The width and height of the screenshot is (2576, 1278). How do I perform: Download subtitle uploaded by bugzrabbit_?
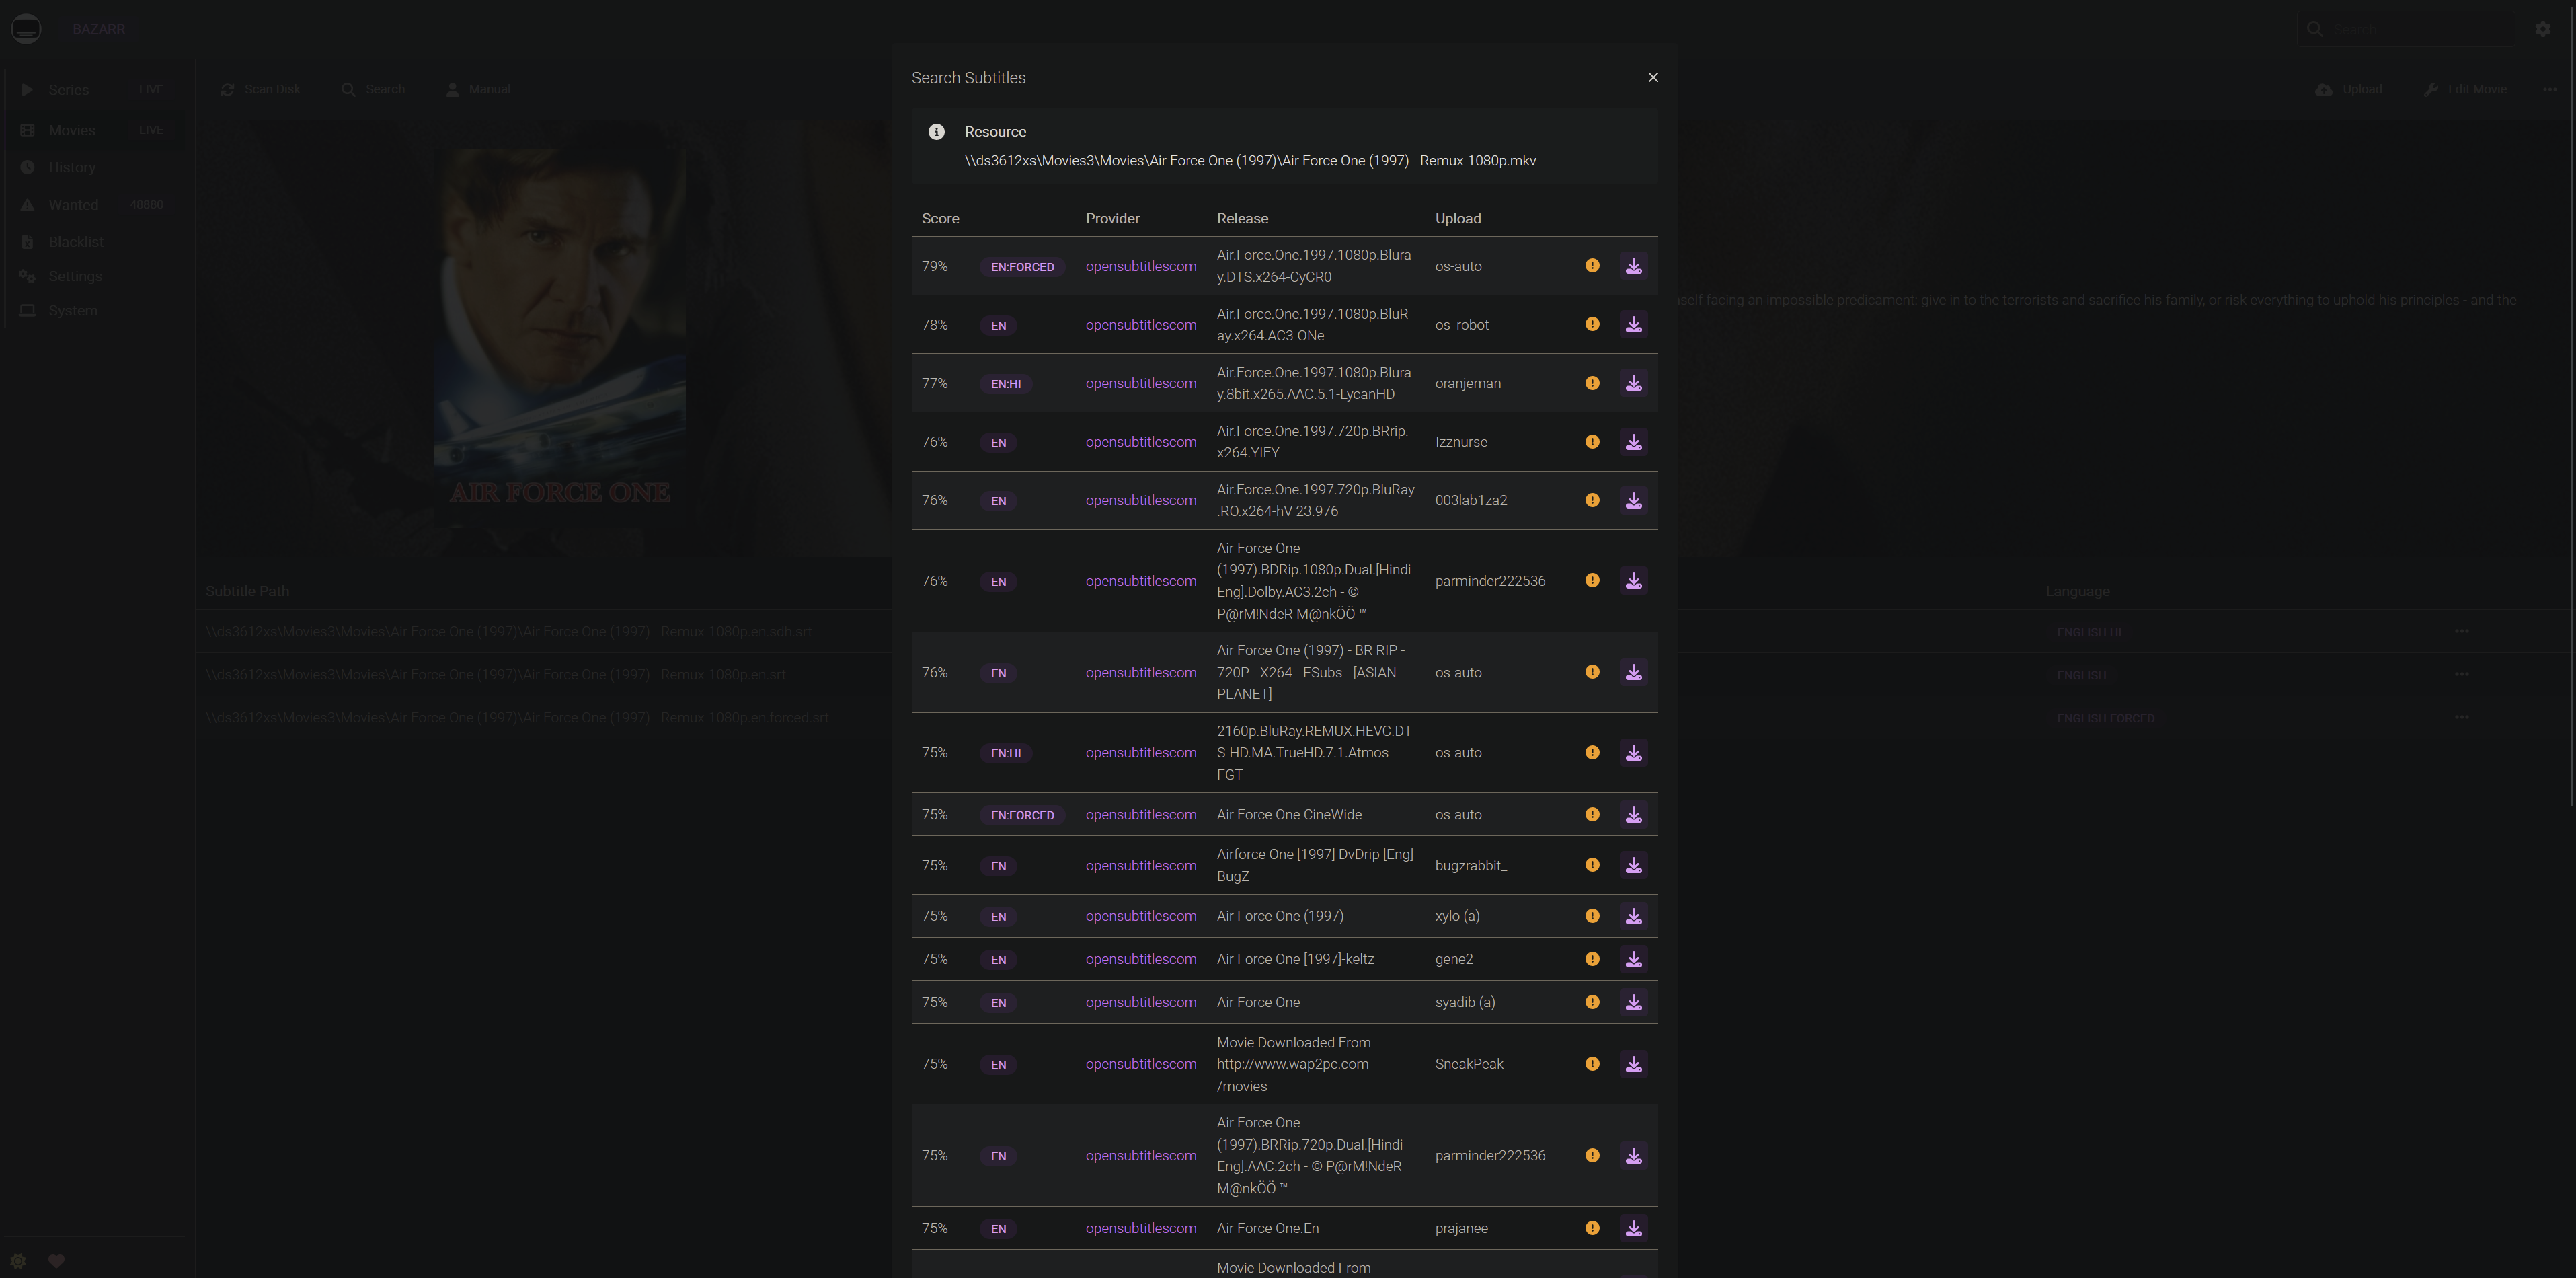(x=1633, y=866)
